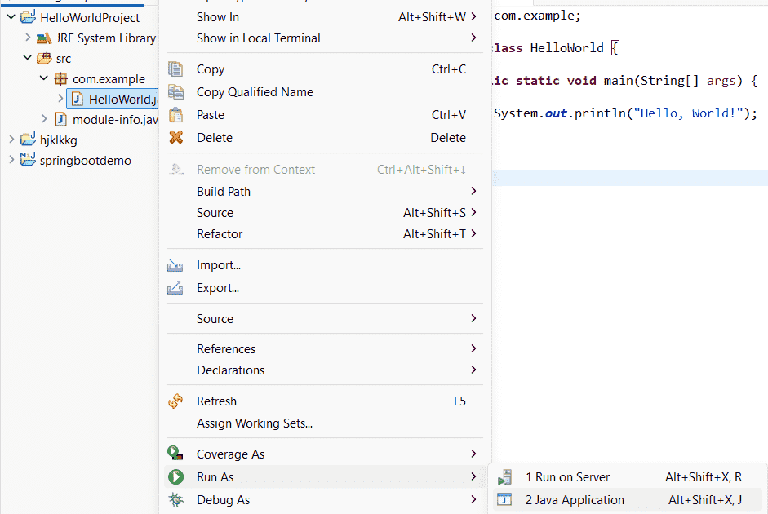
Task: Choose Assign Working Sets... entry
Action: point(324,423)
